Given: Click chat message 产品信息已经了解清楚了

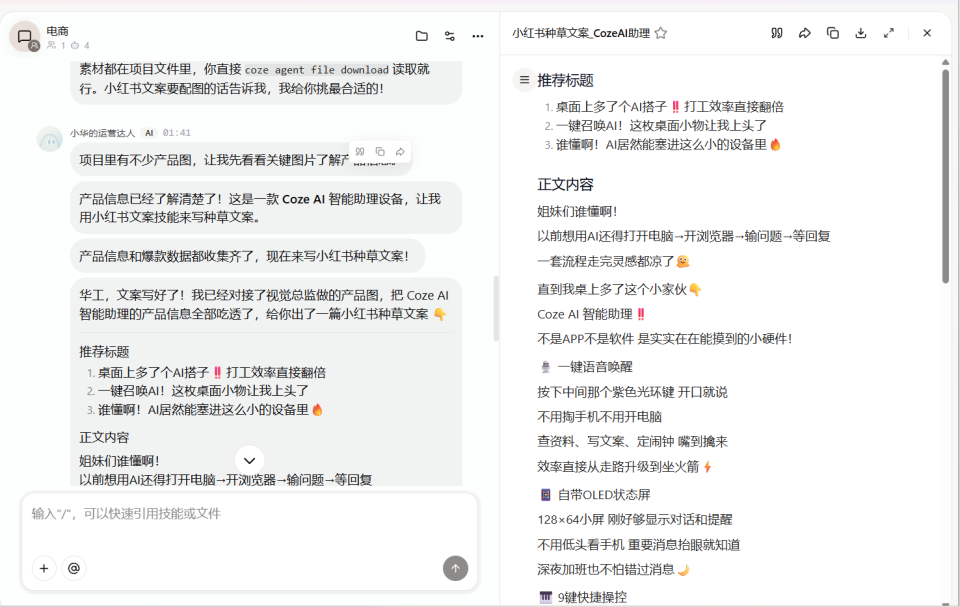Looking at the screenshot, I should [266, 208].
